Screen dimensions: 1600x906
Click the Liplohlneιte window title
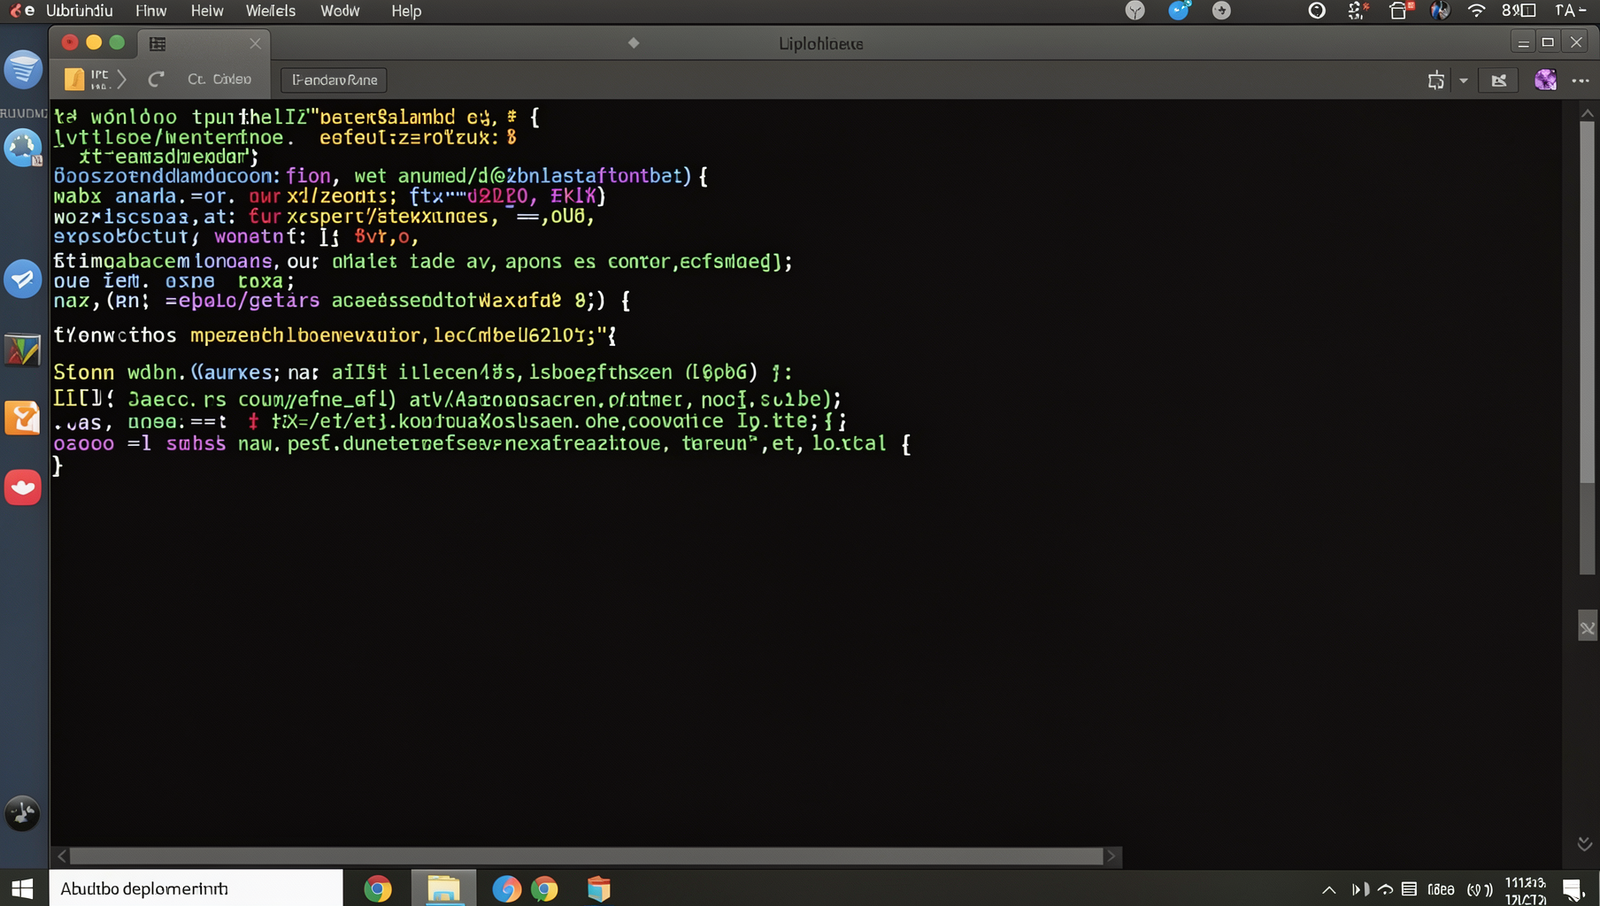[821, 44]
